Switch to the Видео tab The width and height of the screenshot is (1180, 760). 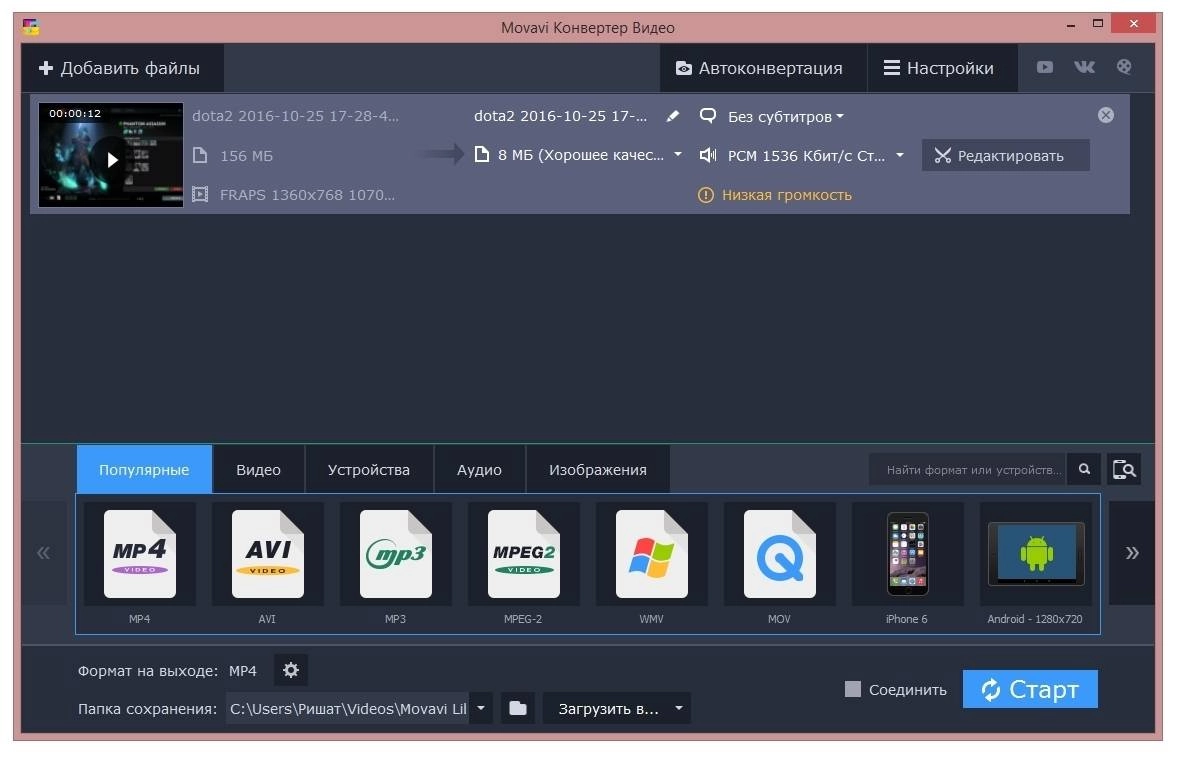click(258, 470)
